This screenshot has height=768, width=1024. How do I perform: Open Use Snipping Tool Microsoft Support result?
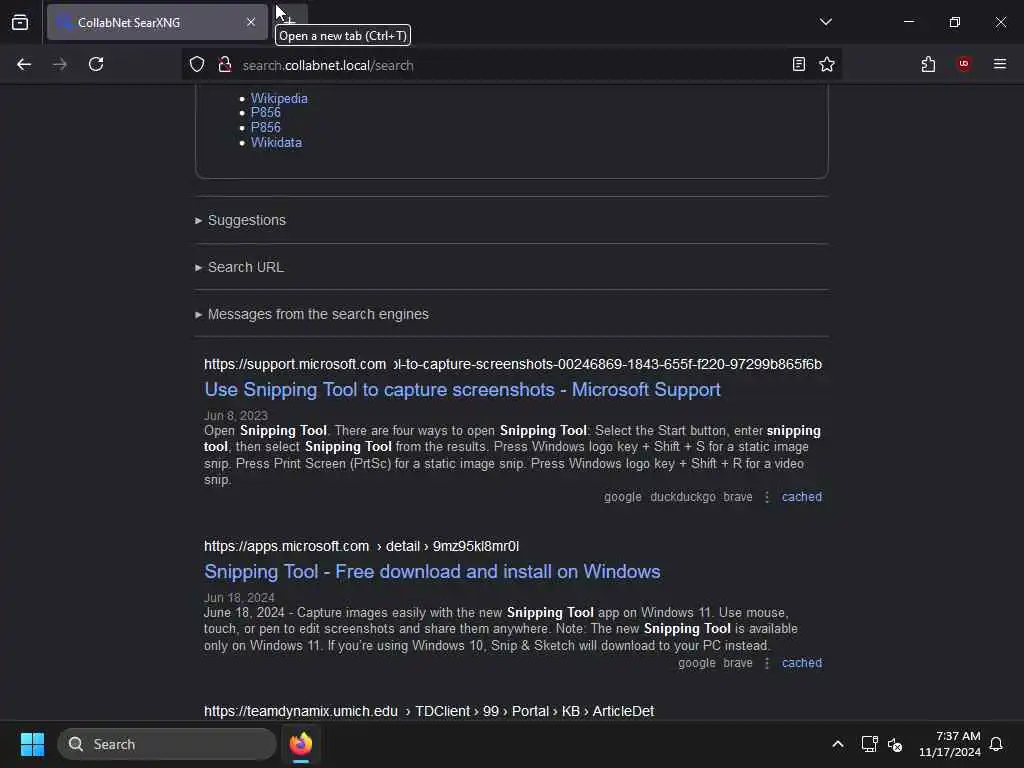pyautogui.click(x=462, y=390)
